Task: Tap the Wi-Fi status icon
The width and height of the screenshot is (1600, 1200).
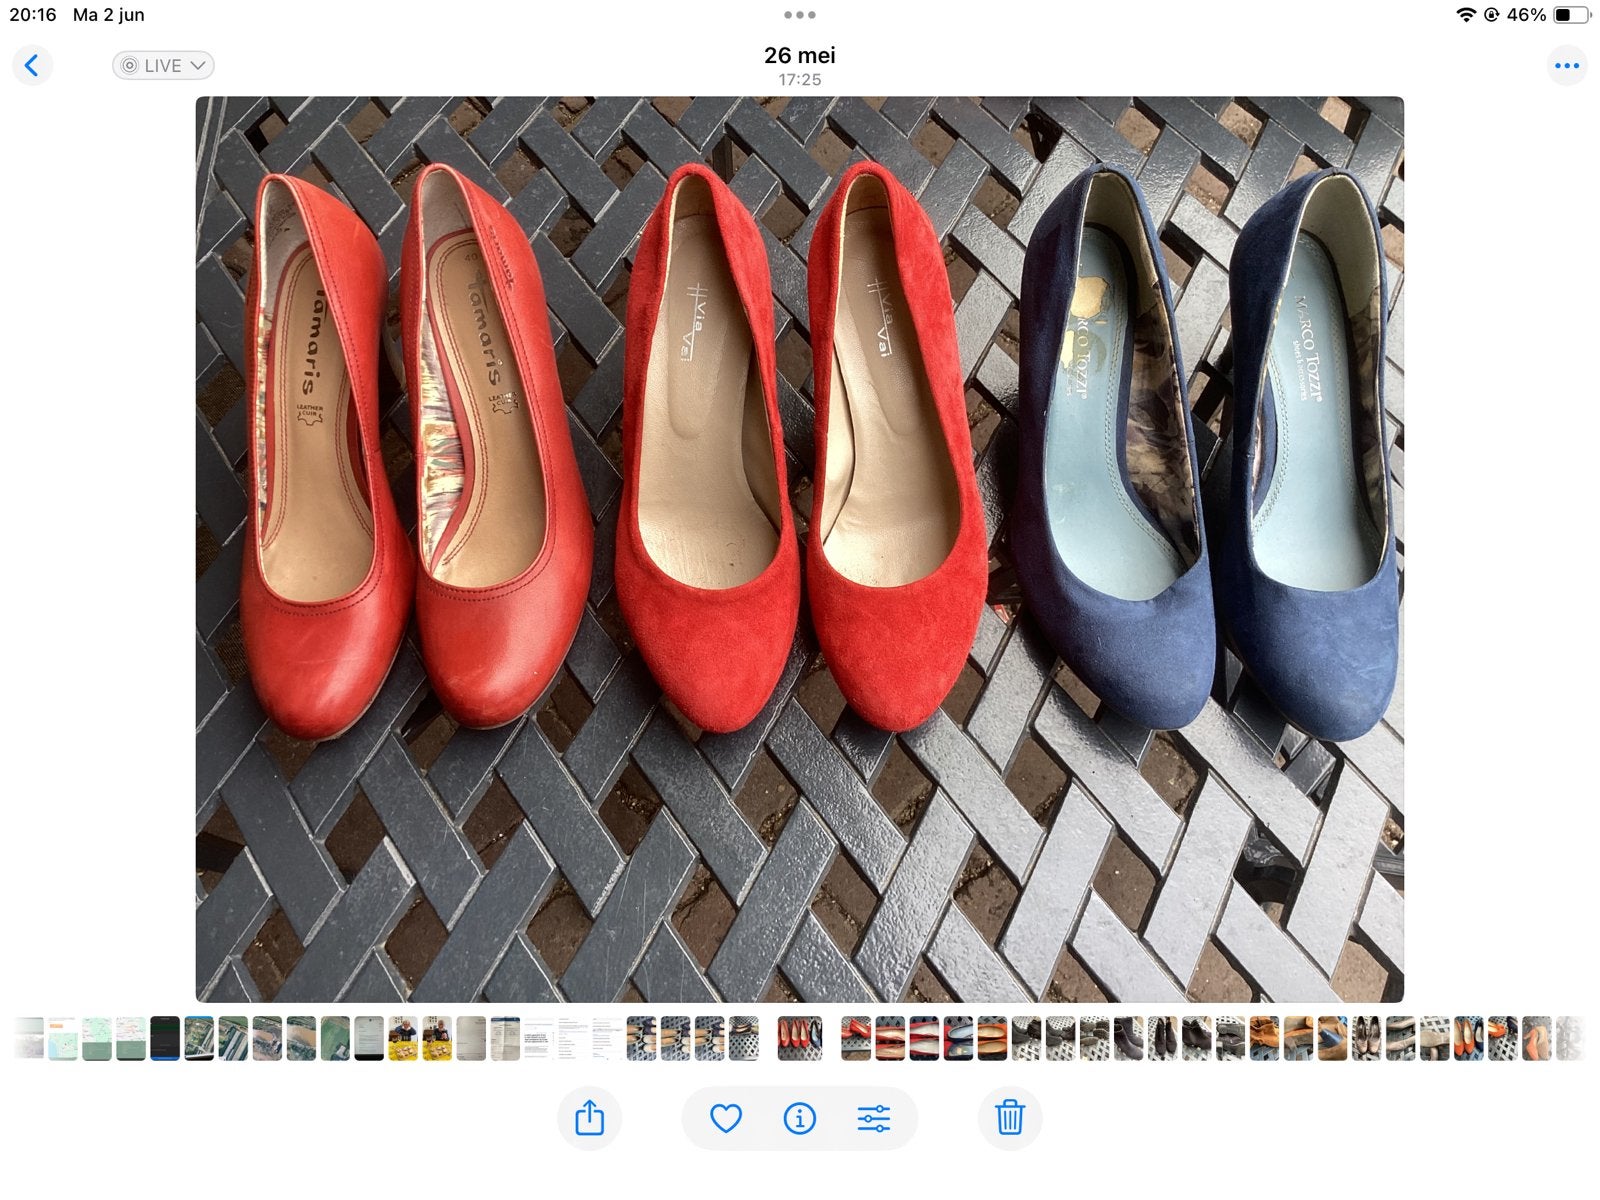Action: click(1466, 15)
